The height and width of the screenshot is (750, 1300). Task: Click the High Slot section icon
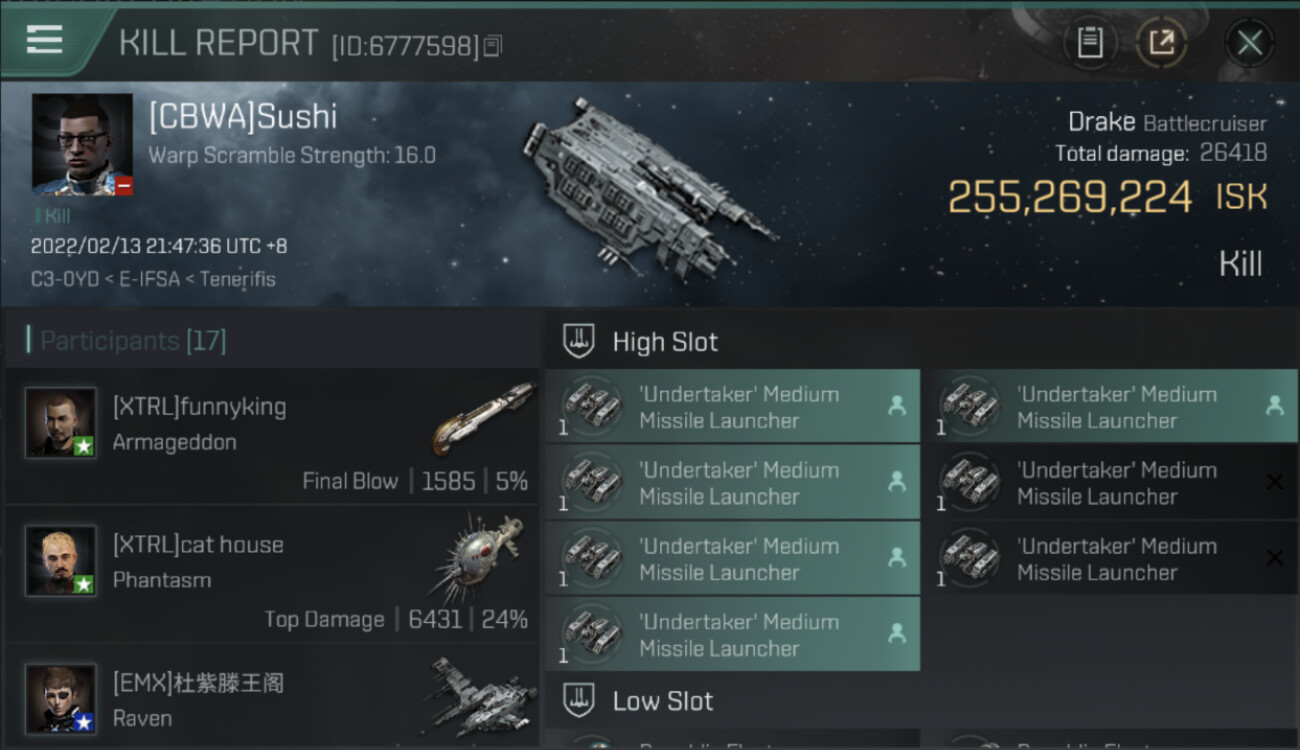(577, 341)
